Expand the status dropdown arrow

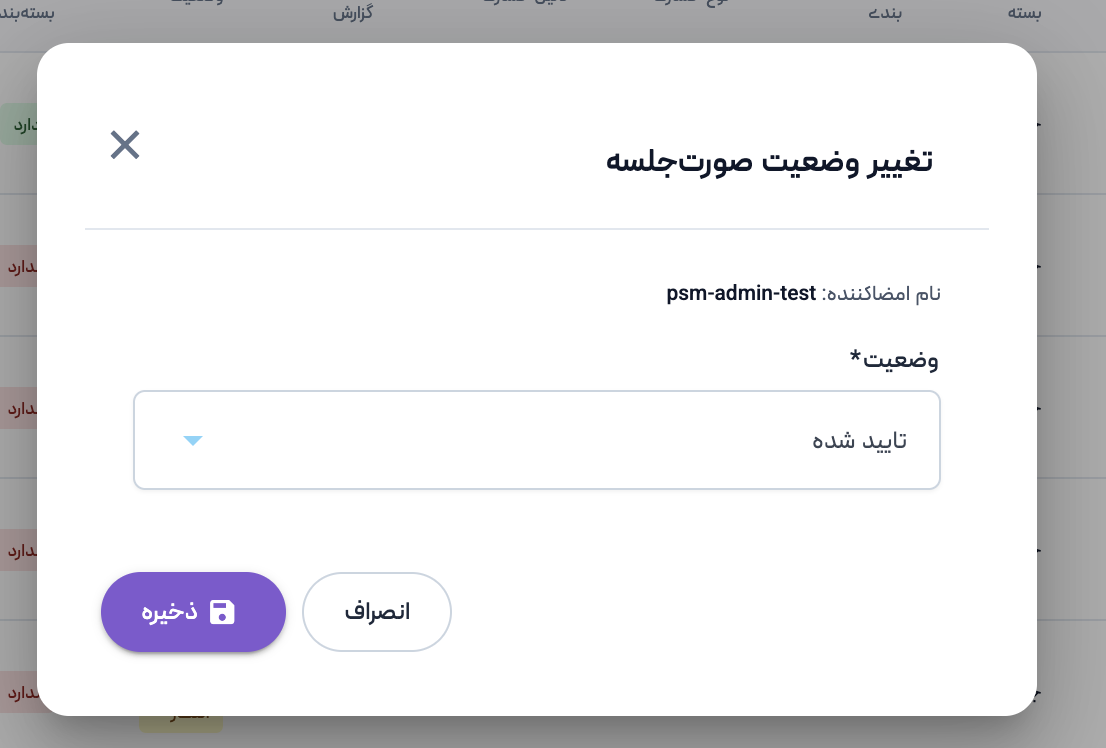(x=194, y=441)
